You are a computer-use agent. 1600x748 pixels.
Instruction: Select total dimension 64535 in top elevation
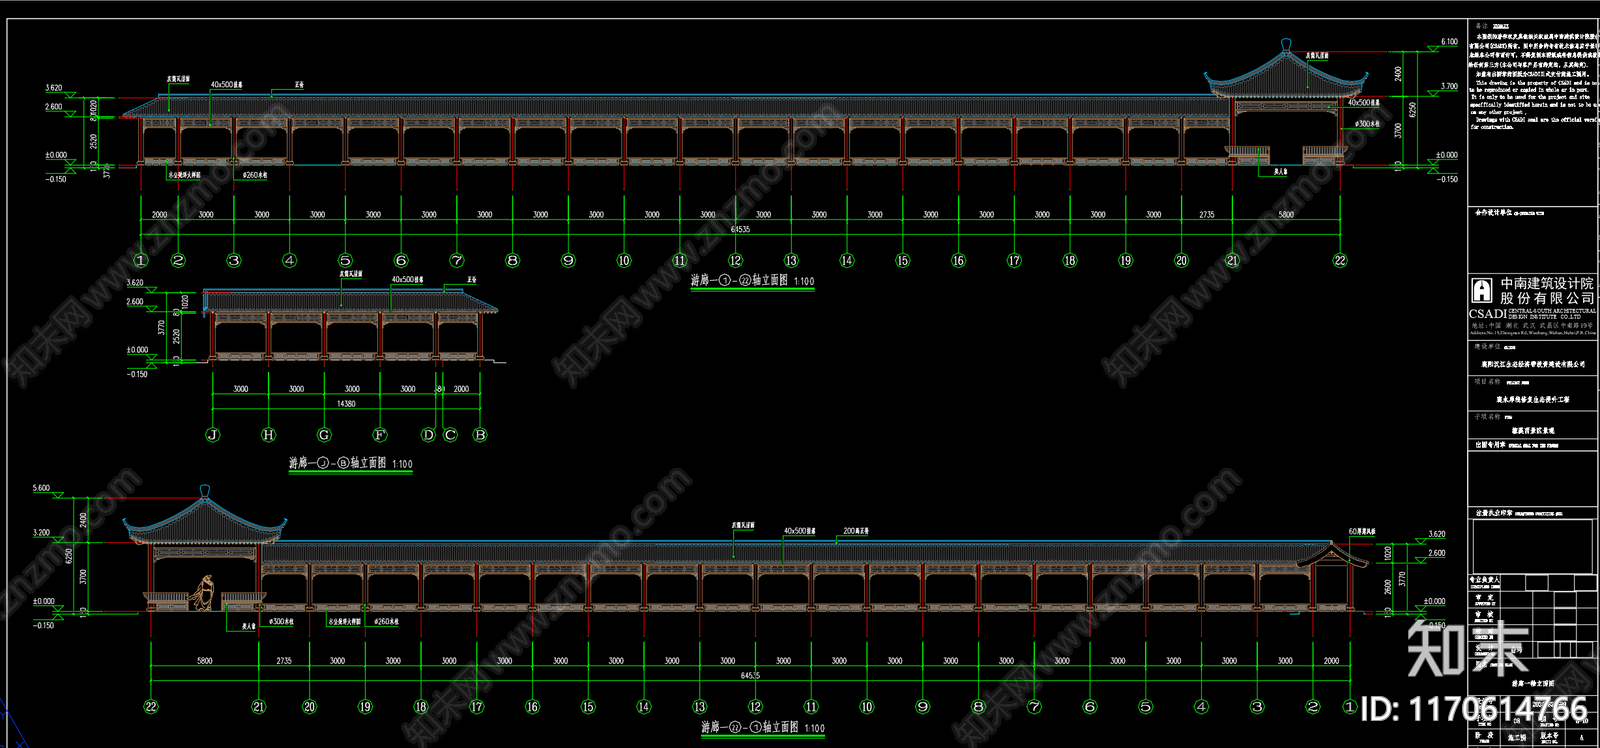(x=740, y=229)
